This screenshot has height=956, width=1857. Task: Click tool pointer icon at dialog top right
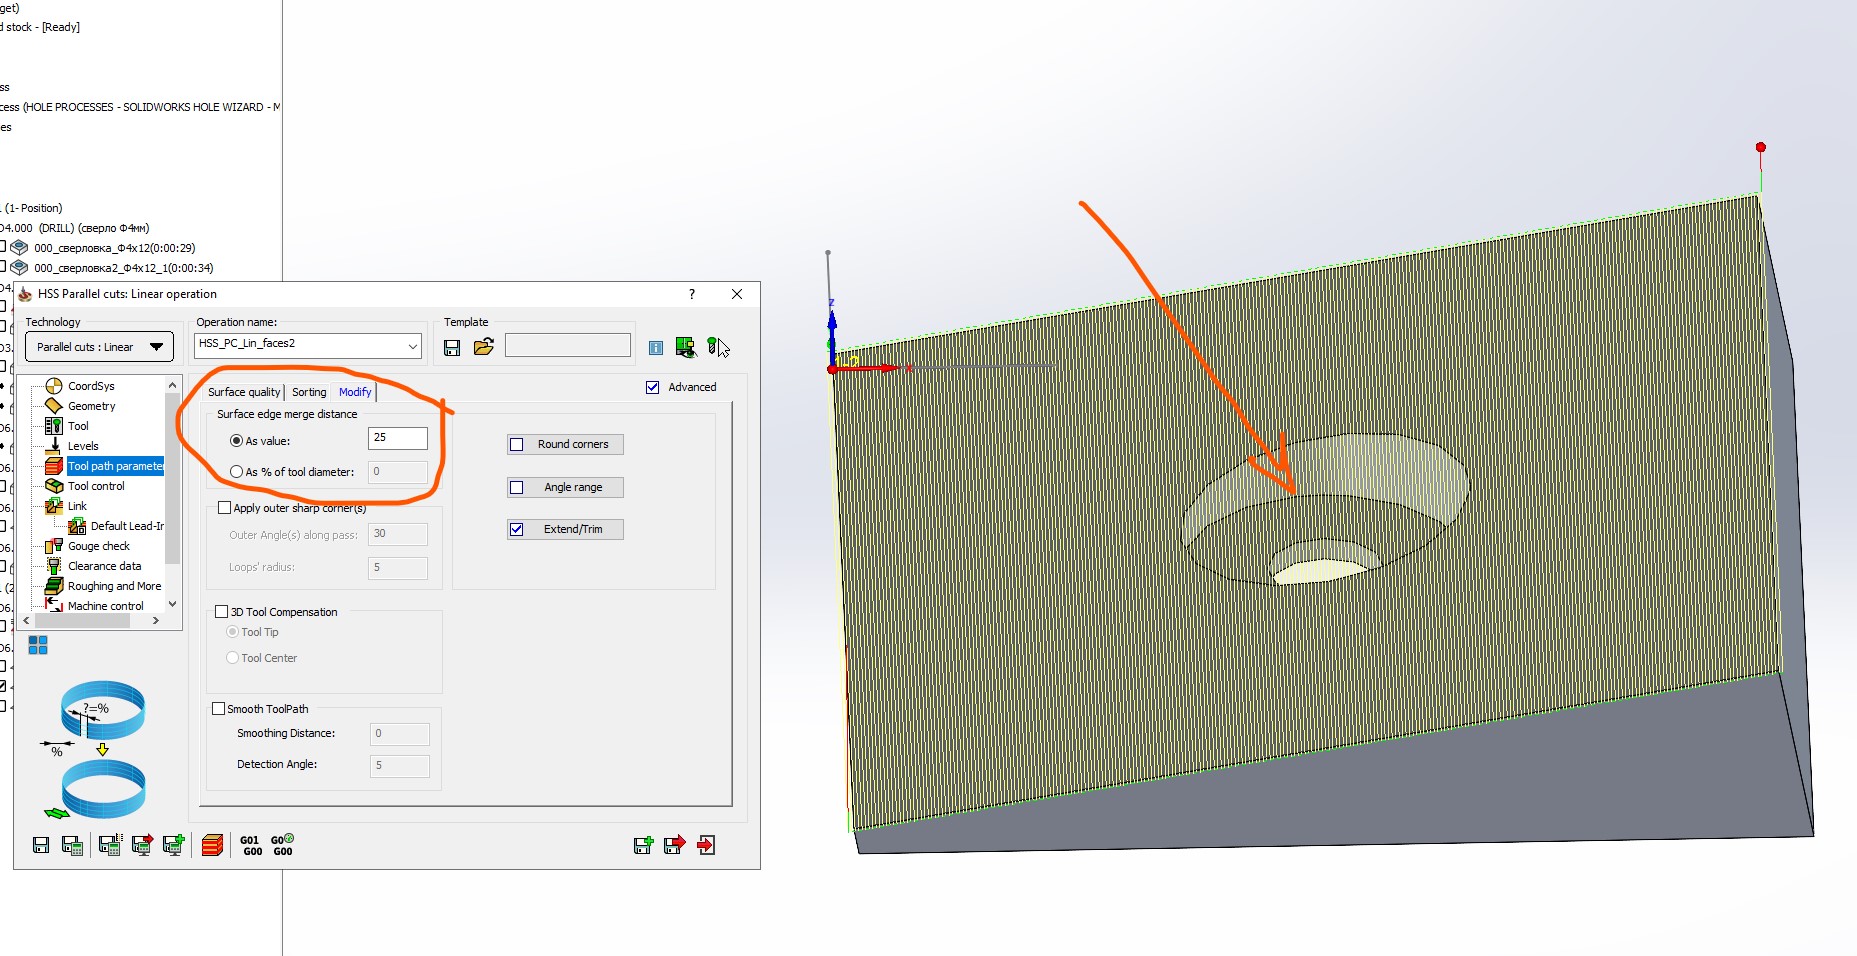[718, 347]
